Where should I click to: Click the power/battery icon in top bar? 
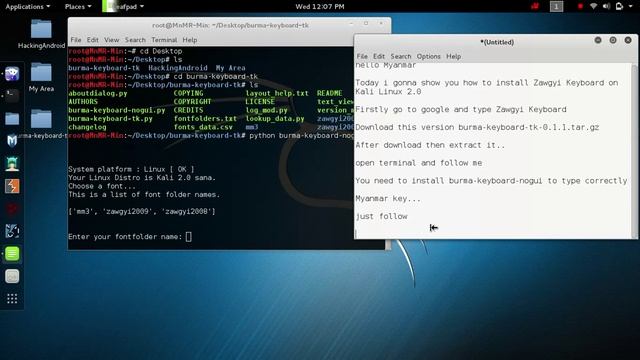point(619,6)
